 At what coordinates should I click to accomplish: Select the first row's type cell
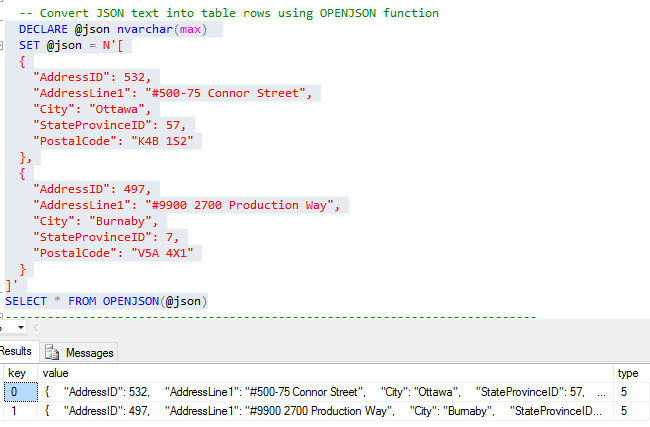click(x=628, y=391)
